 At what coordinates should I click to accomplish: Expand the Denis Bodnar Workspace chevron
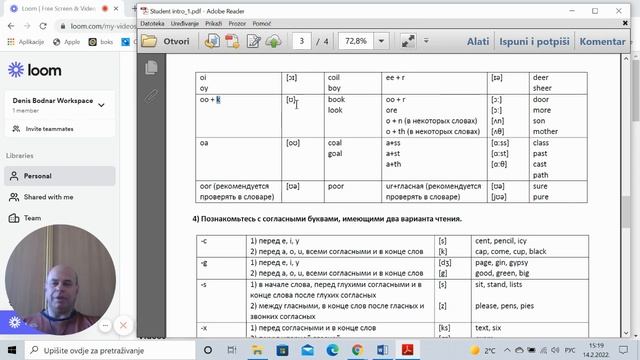[x=101, y=105]
